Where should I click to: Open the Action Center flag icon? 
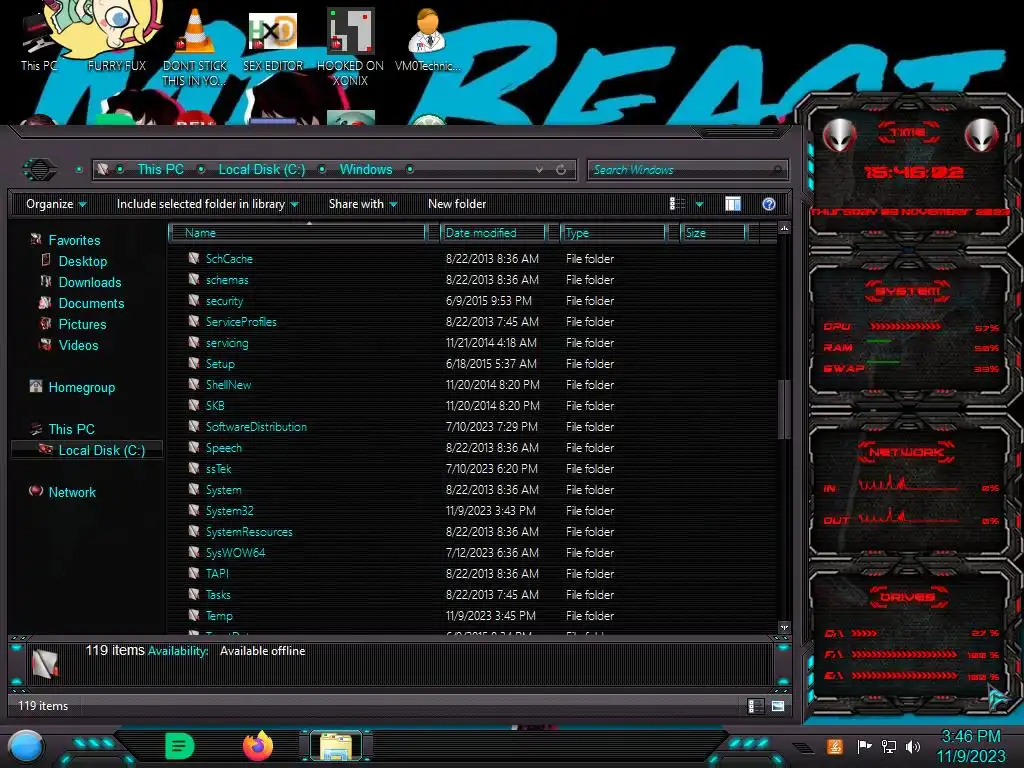pyautogui.click(x=864, y=746)
